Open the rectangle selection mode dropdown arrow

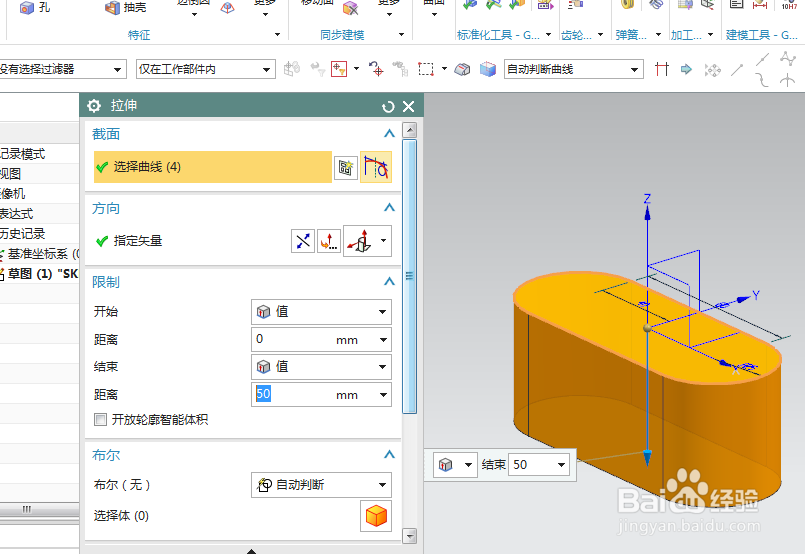click(x=444, y=69)
